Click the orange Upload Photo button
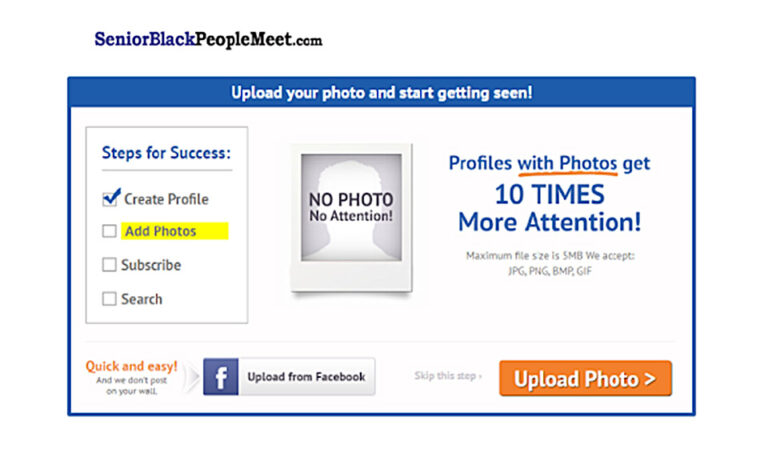This screenshot has width=768, height=449. [x=585, y=378]
